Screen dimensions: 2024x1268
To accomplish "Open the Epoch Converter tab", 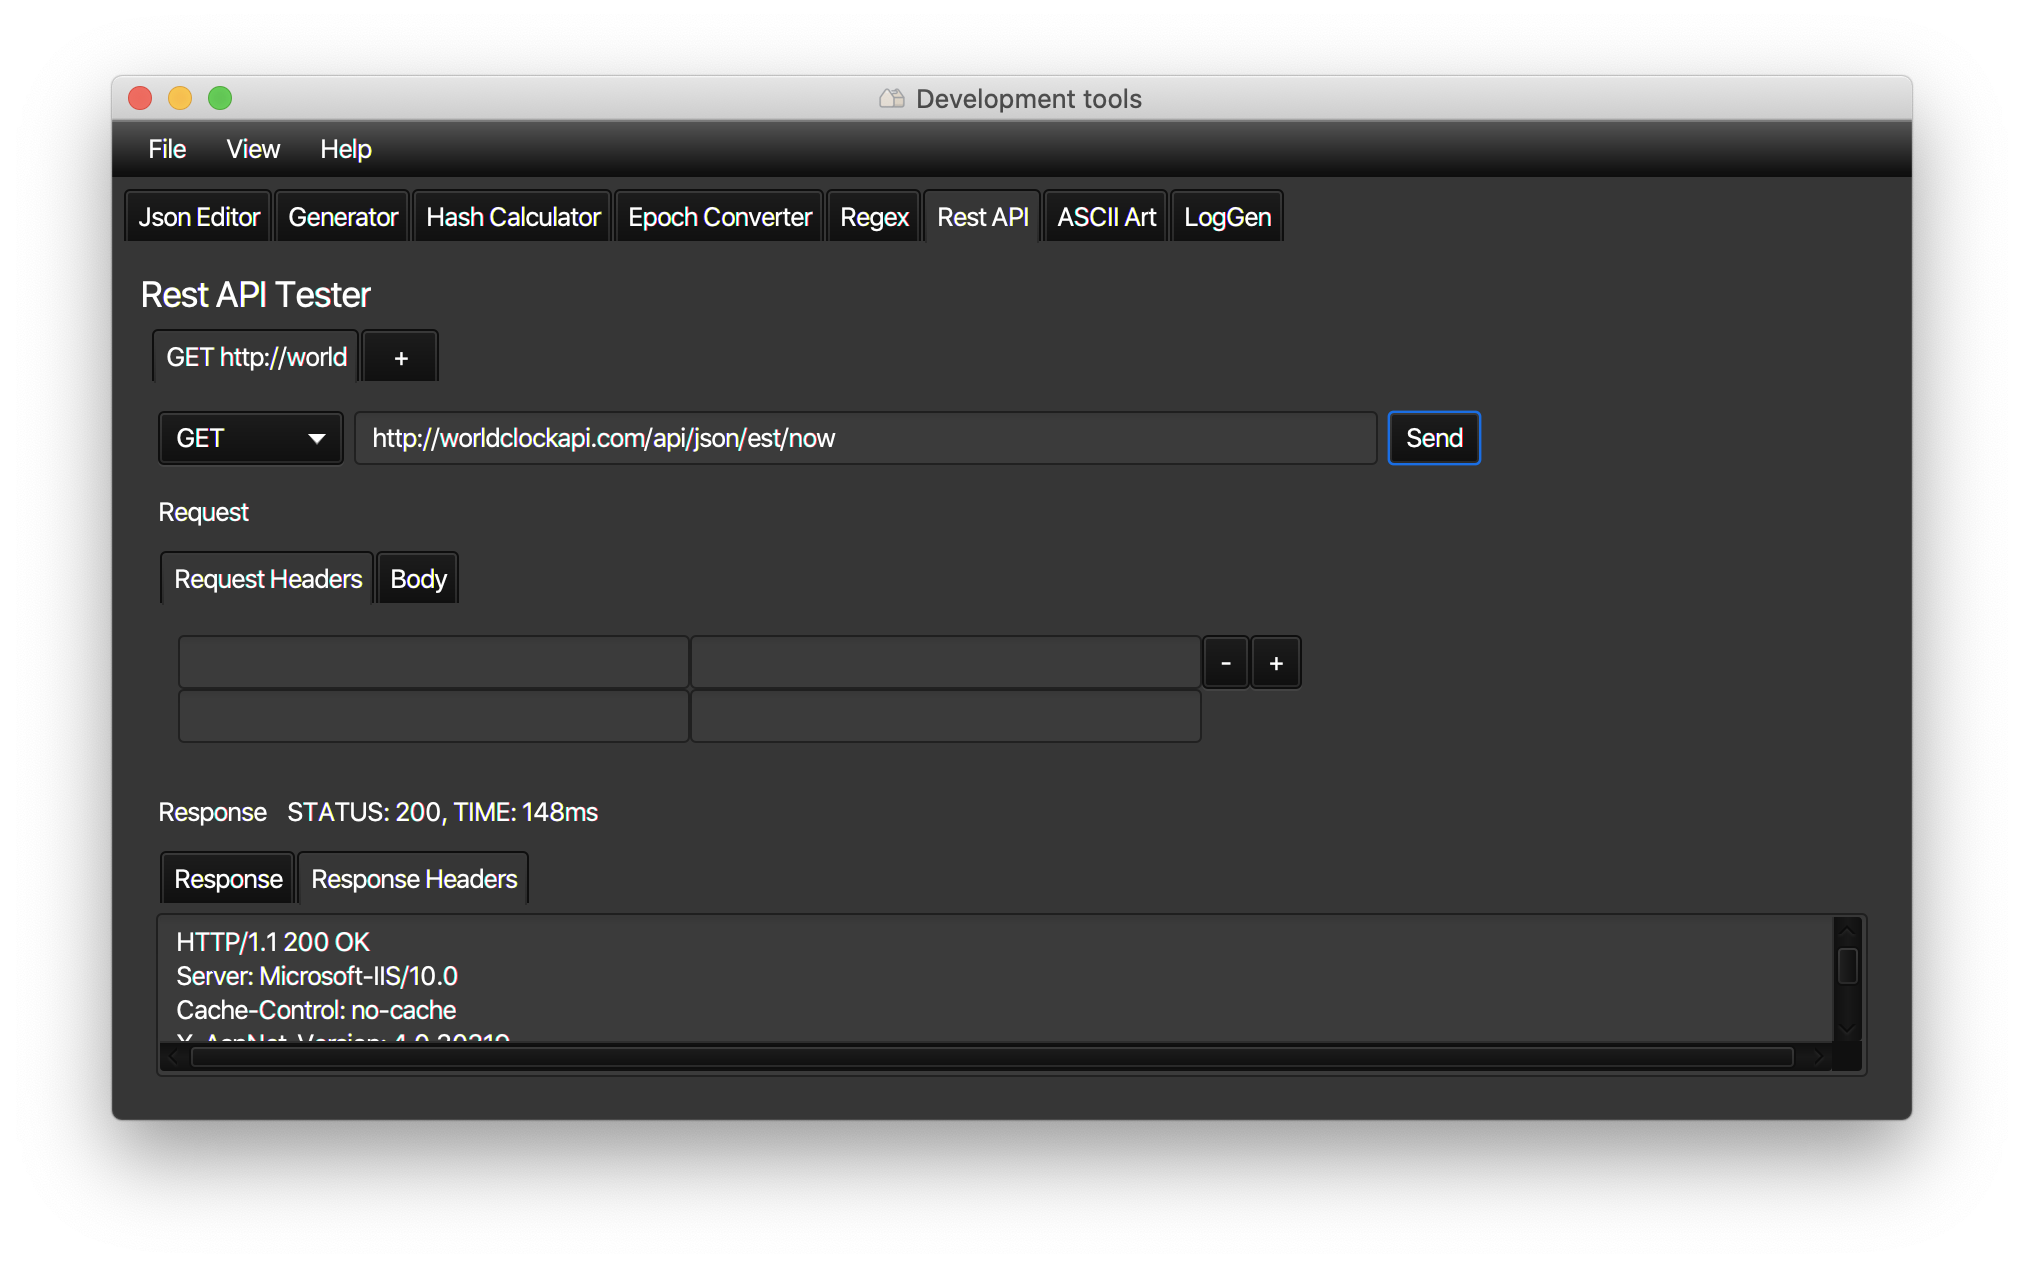I will 719,217.
